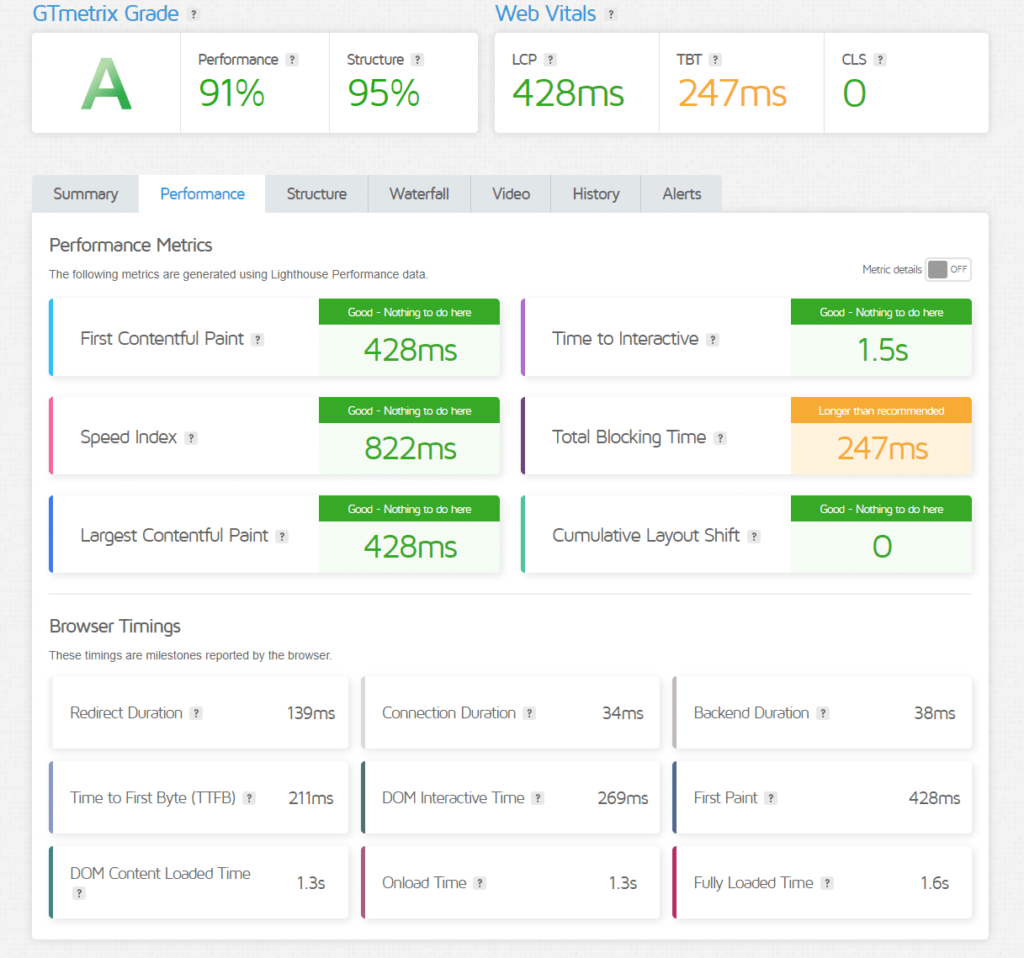Open help tooltip for Performance score
Image resolution: width=1024 pixels, height=958 pixels.
(292, 59)
